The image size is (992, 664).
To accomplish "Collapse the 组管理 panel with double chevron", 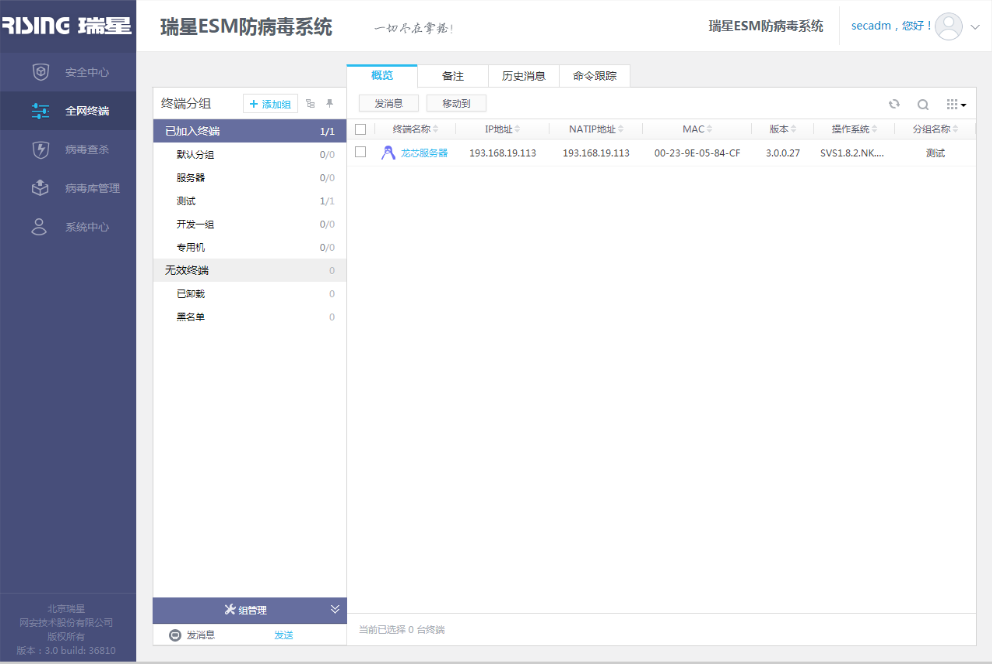I will [335, 609].
